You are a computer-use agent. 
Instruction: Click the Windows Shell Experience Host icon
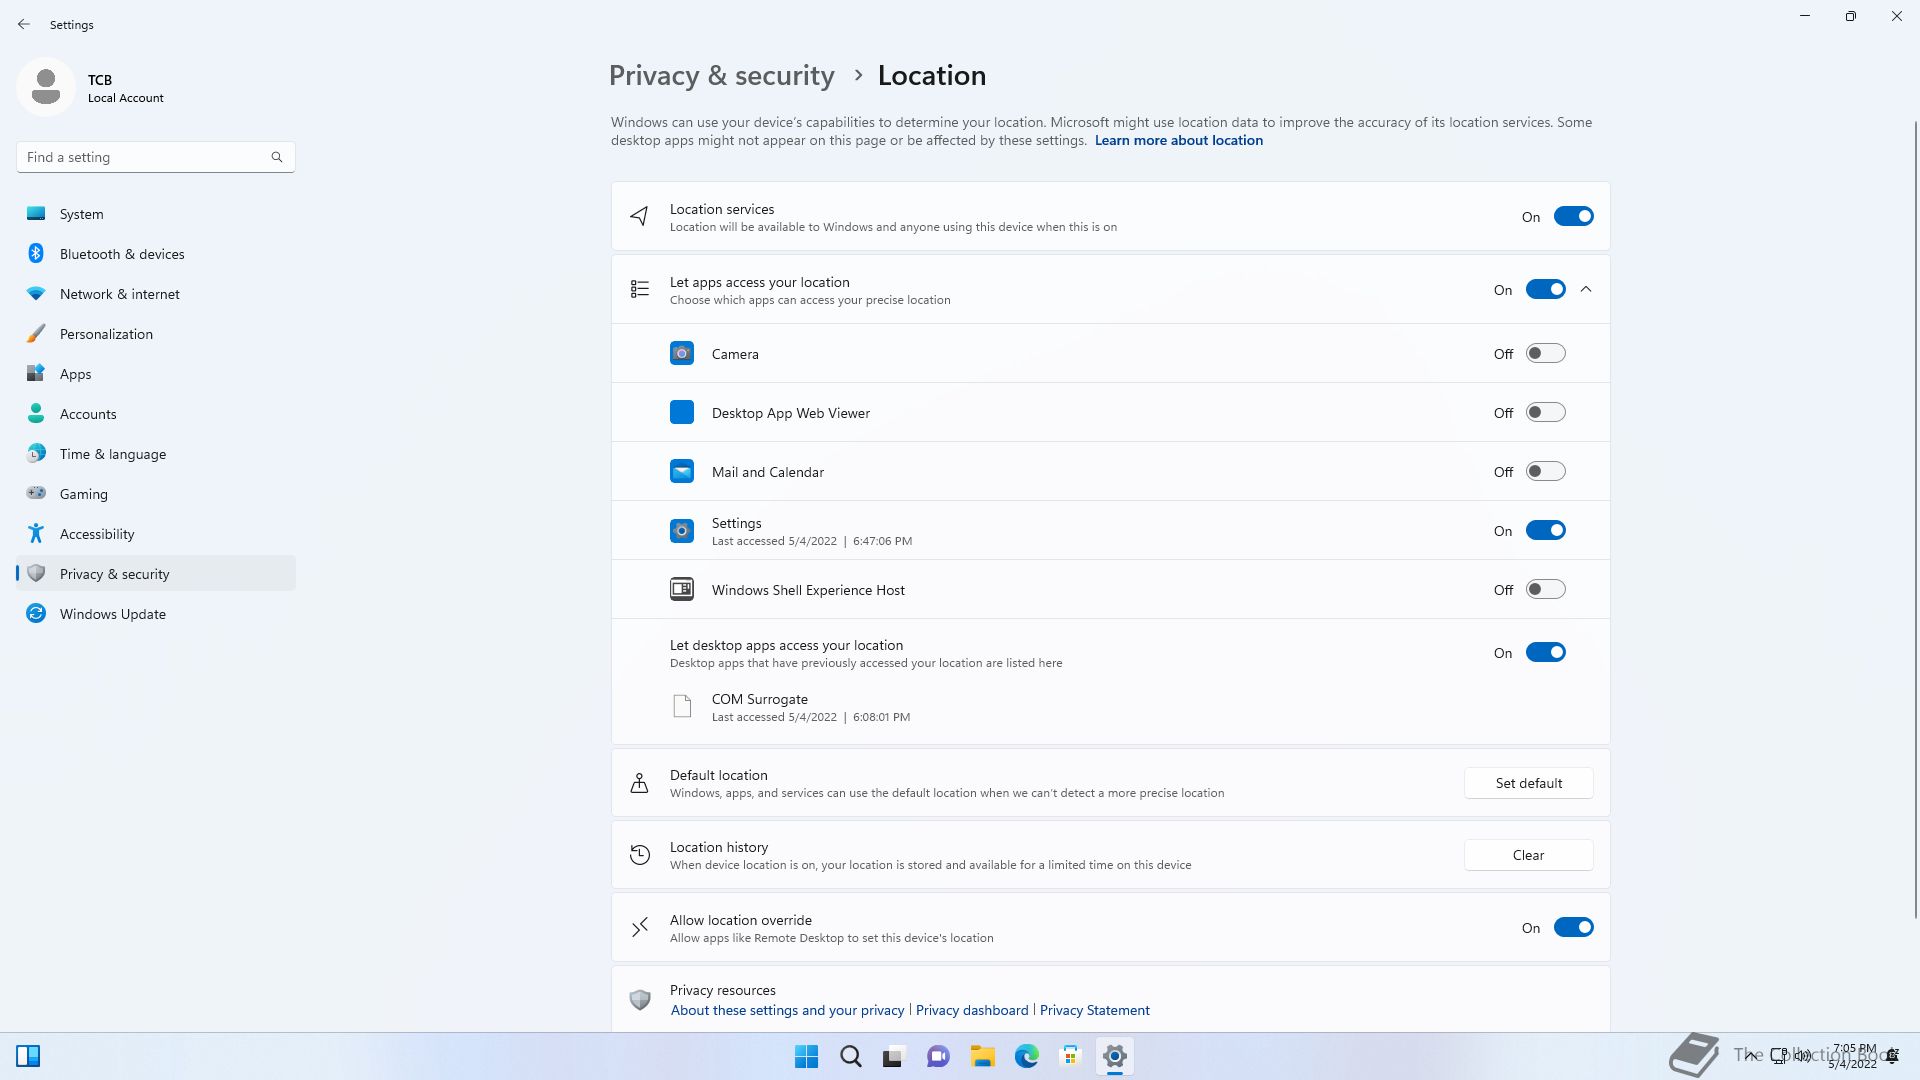682,589
